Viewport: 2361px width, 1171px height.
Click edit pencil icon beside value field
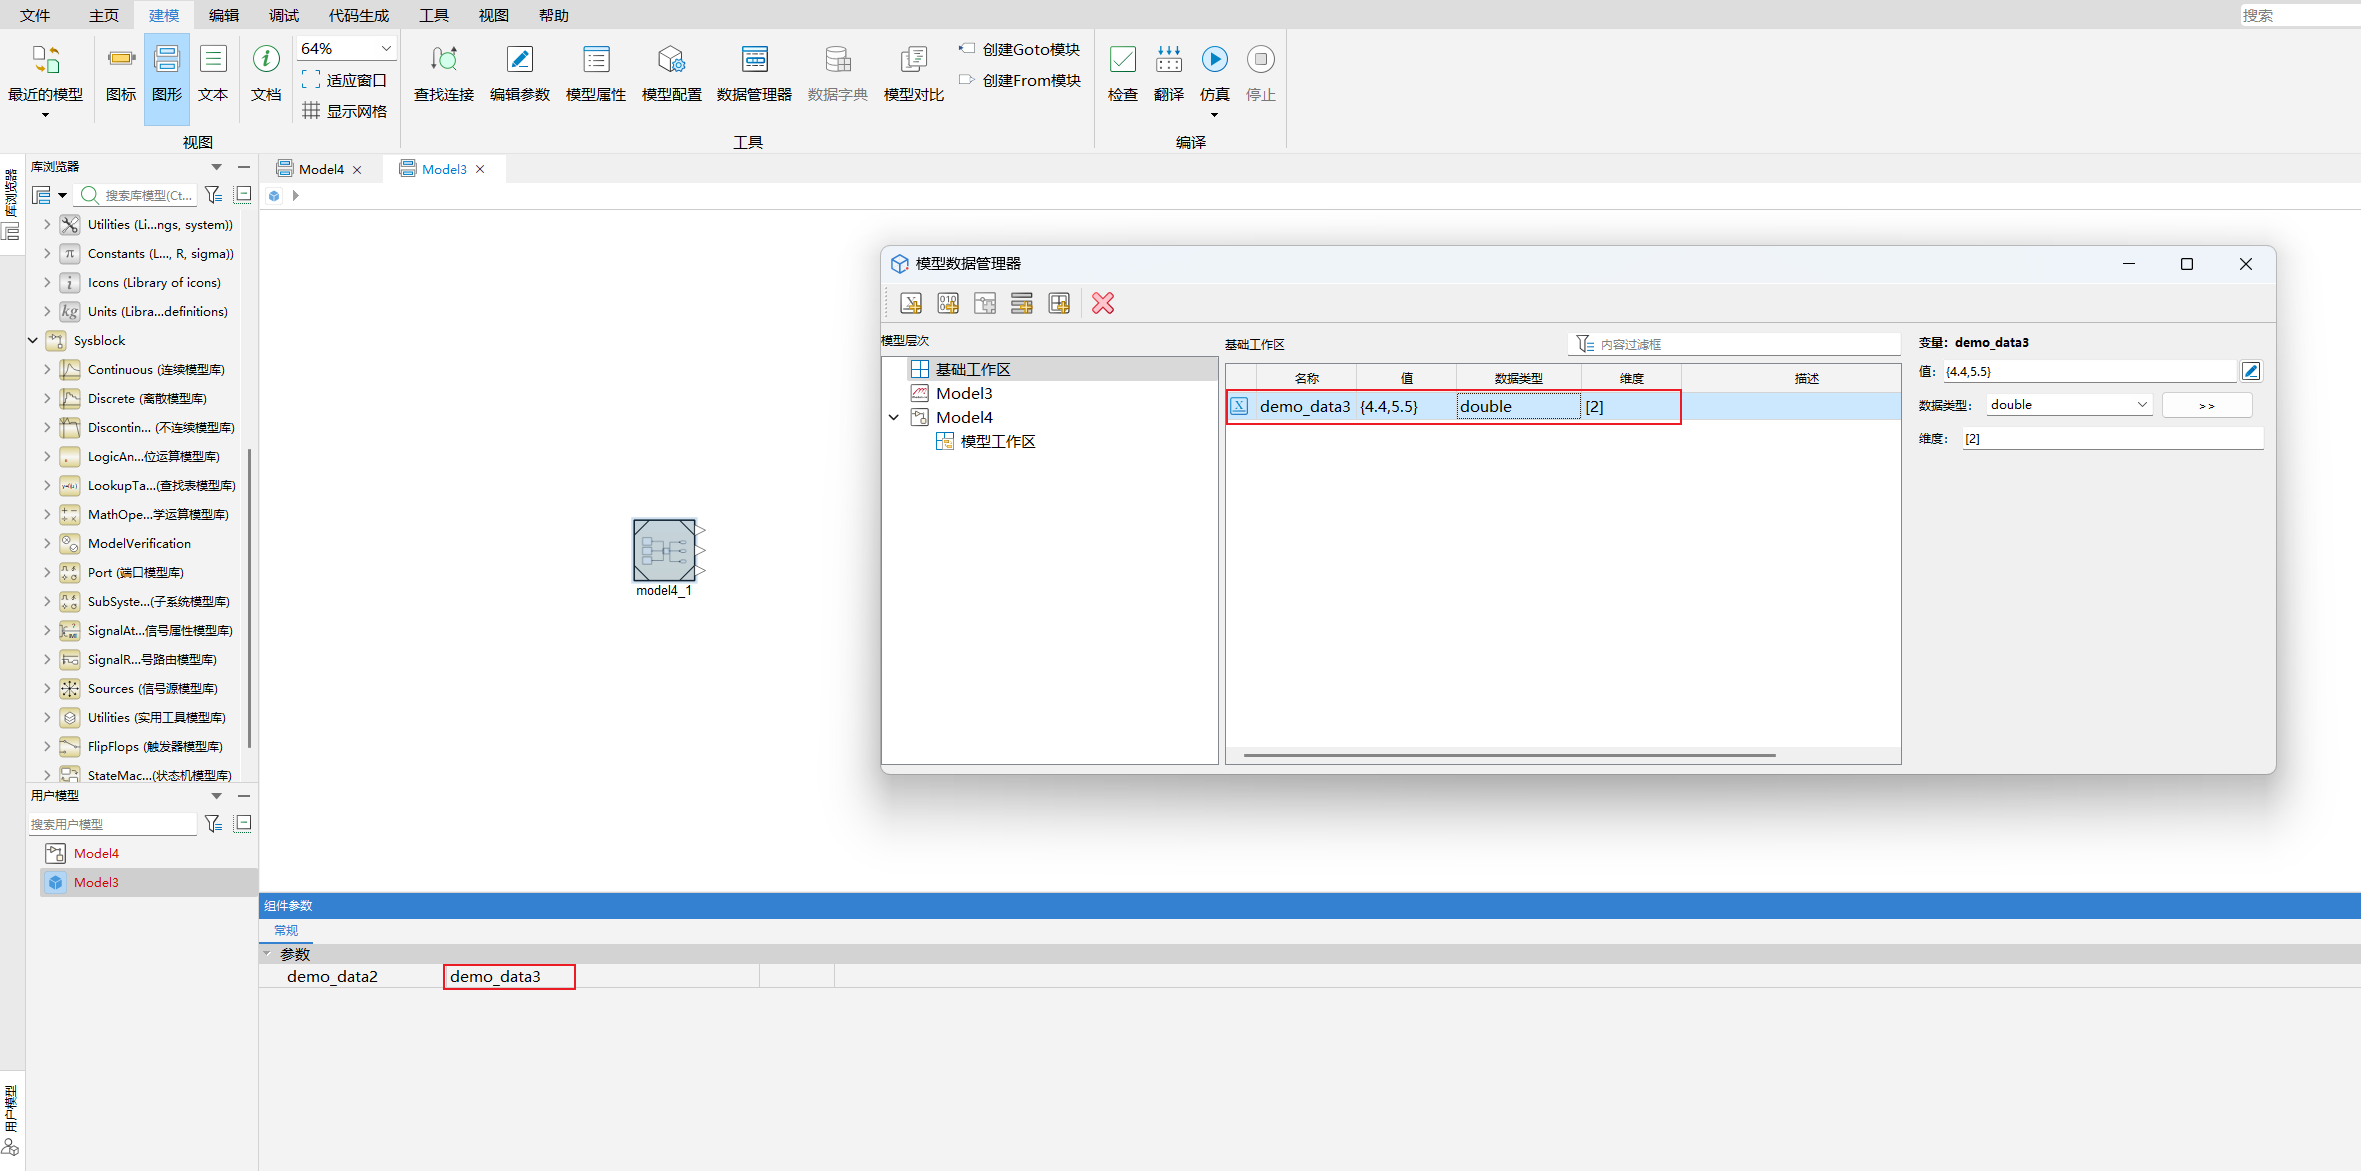pos(2250,371)
